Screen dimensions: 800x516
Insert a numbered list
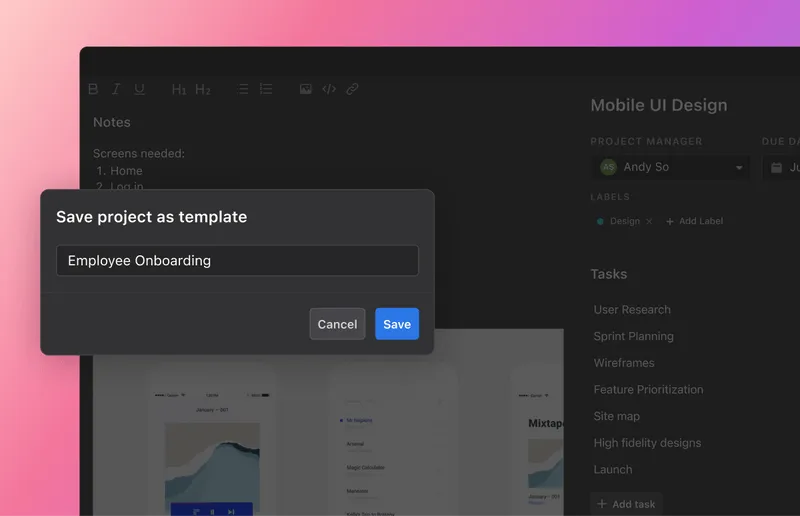[x=266, y=89]
